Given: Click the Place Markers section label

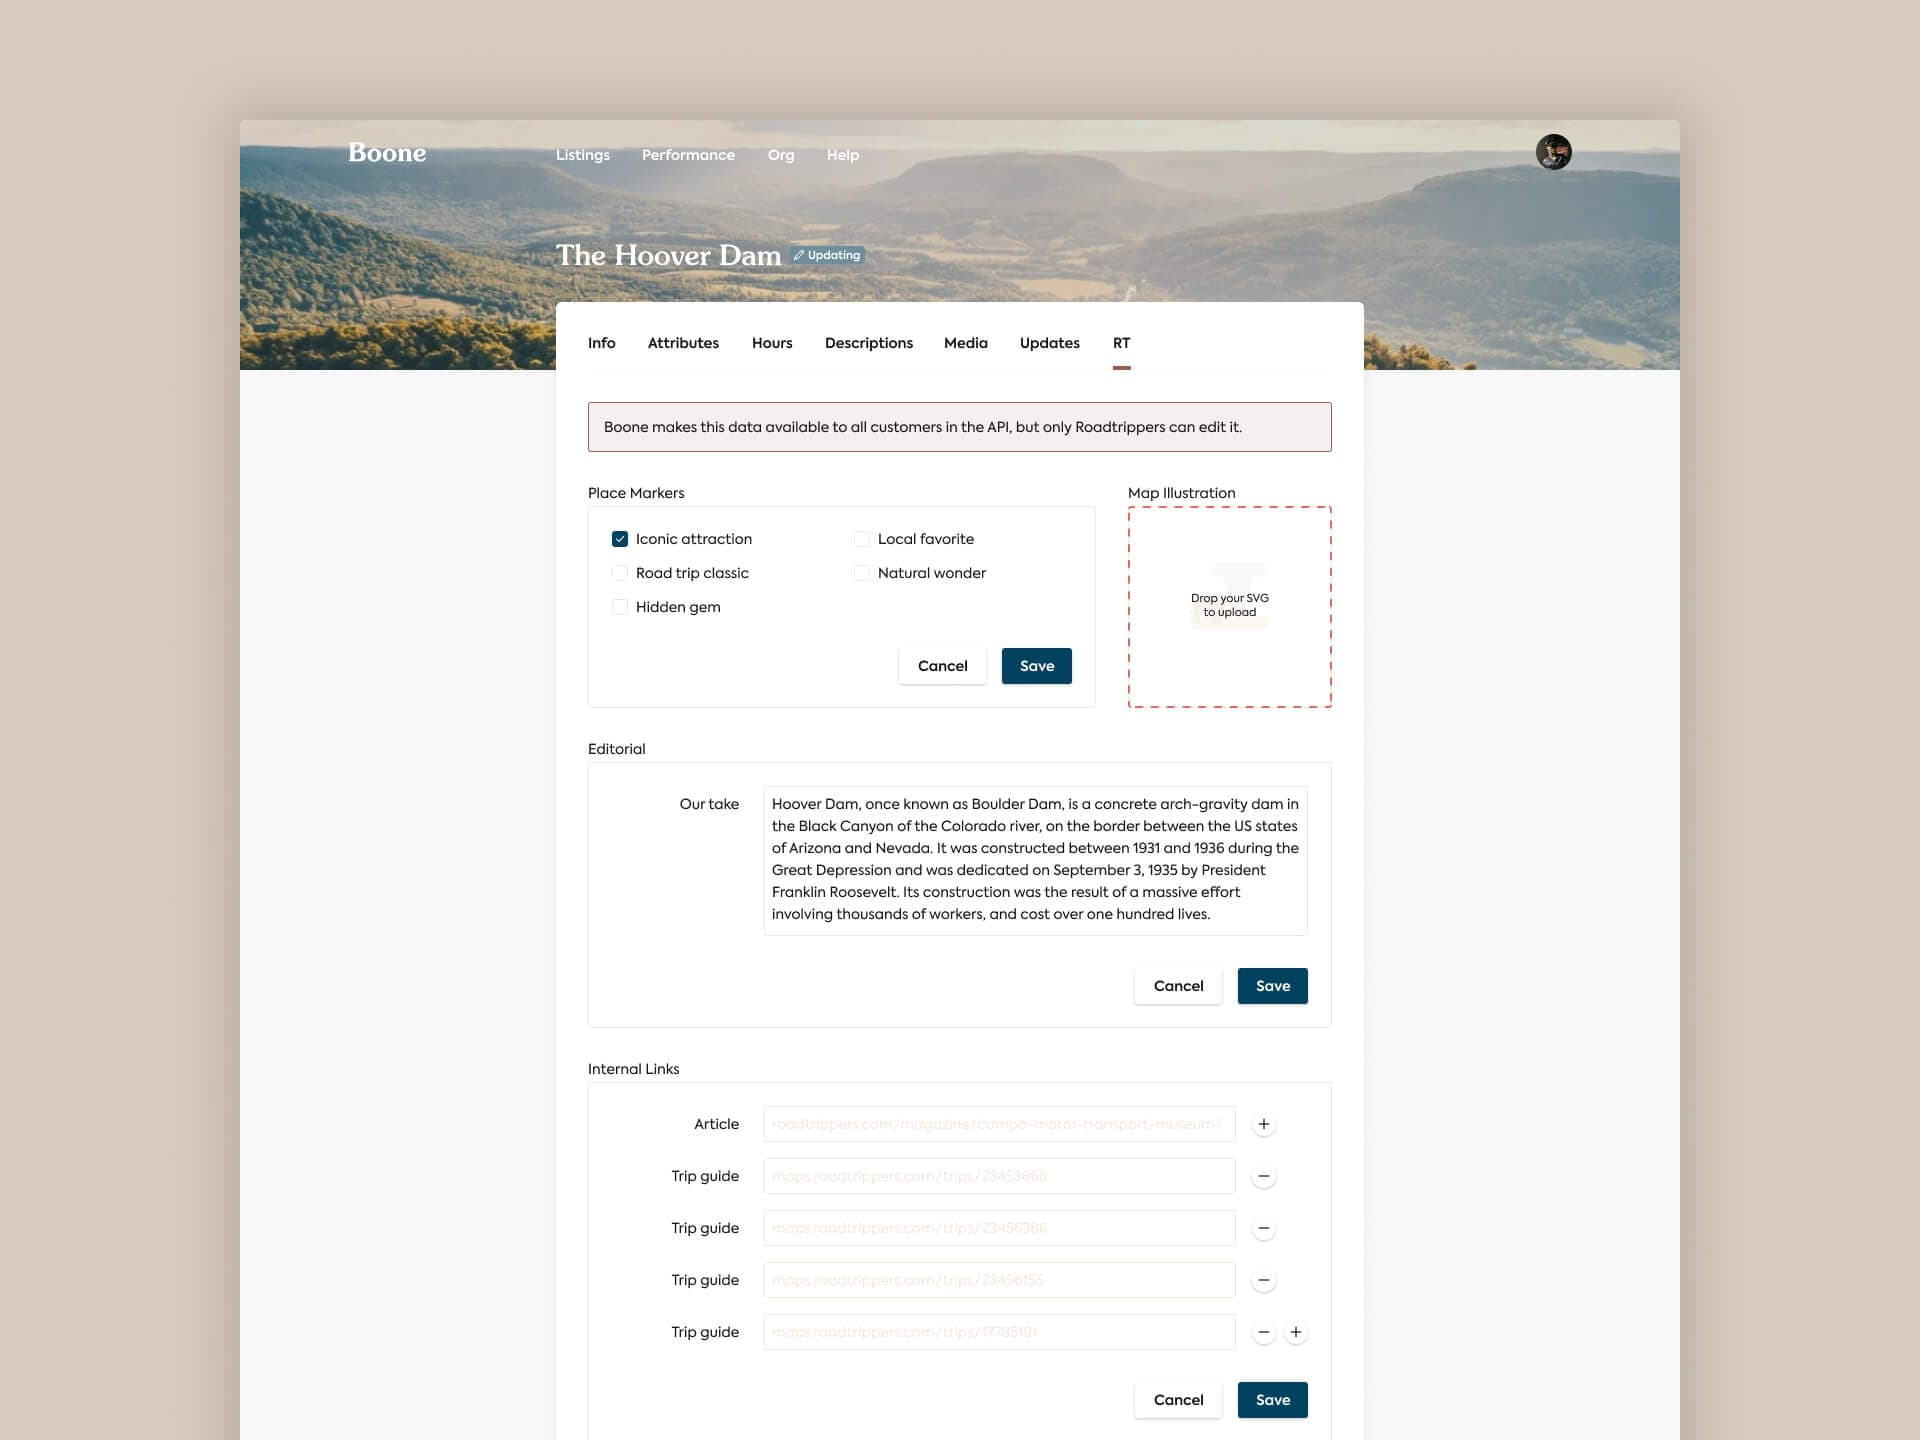Looking at the screenshot, I should (x=636, y=493).
